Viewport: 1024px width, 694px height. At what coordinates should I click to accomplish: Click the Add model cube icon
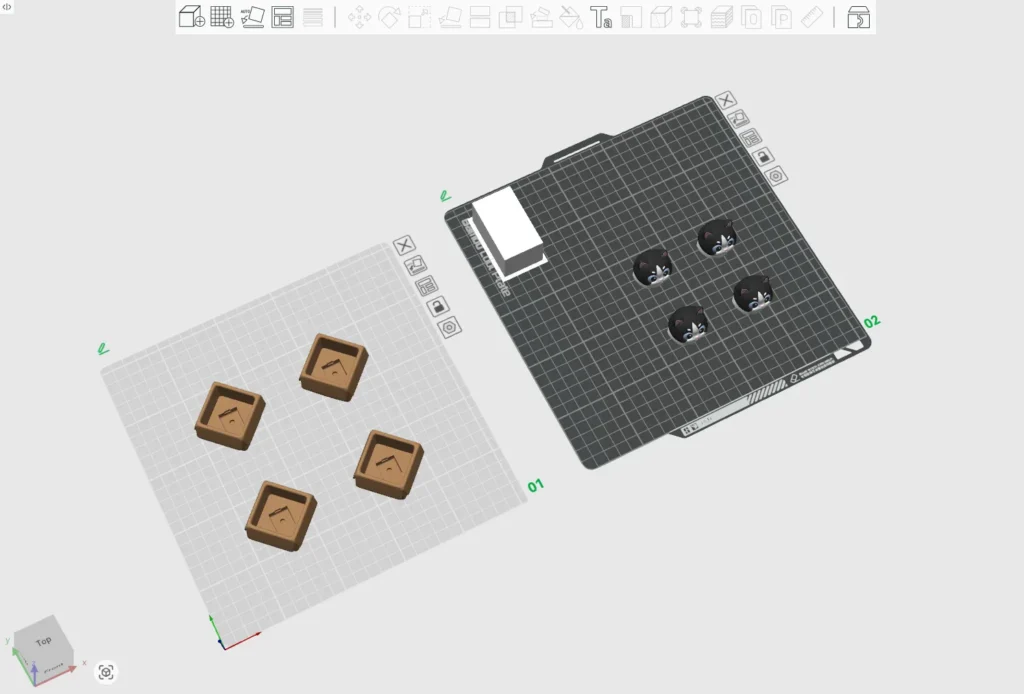pyautogui.click(x=191, y=17)
